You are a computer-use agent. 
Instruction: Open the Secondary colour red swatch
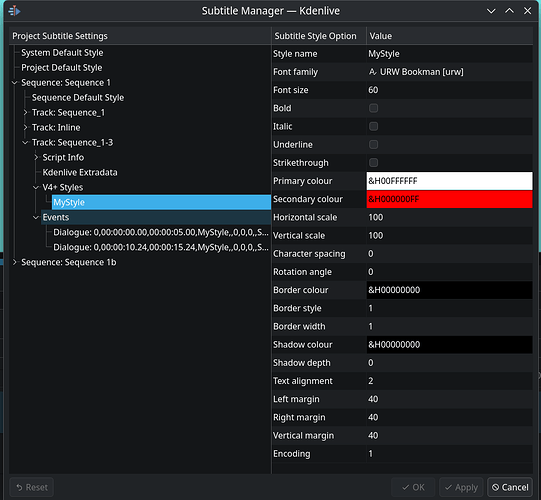coord(449,199)
